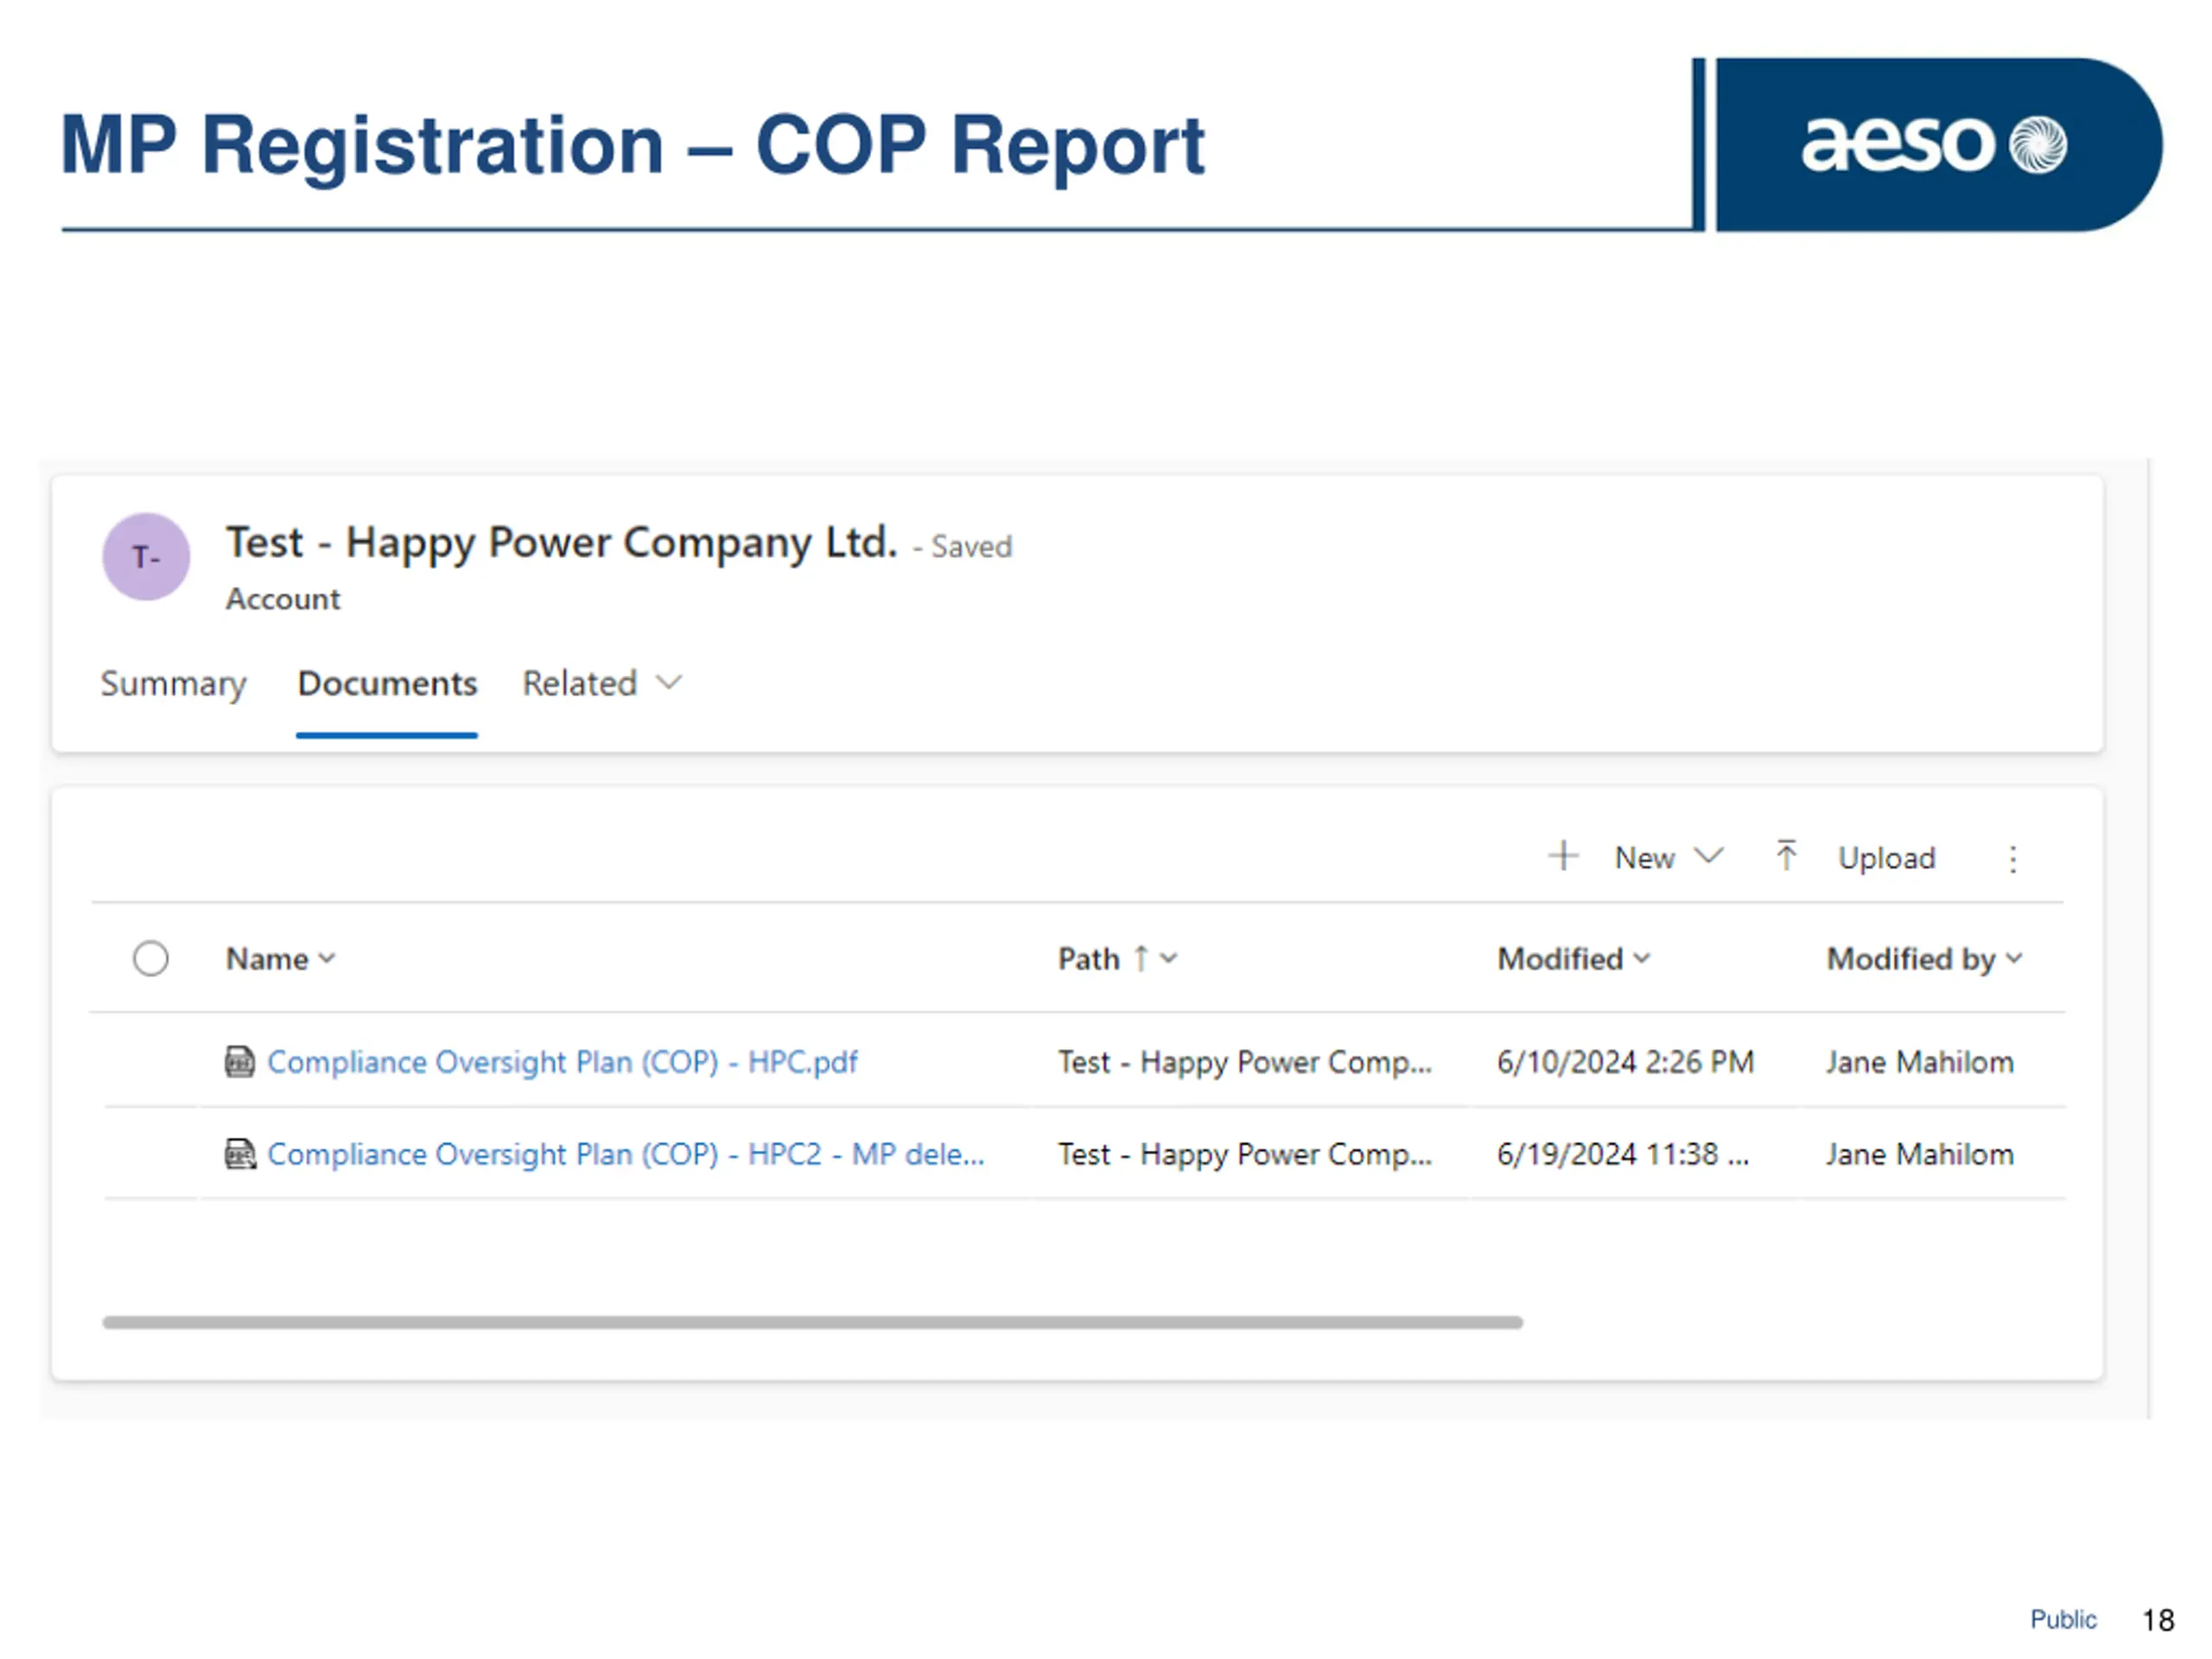
Task: Toggle the select-all circle in the header
Action: pos(151,958)
